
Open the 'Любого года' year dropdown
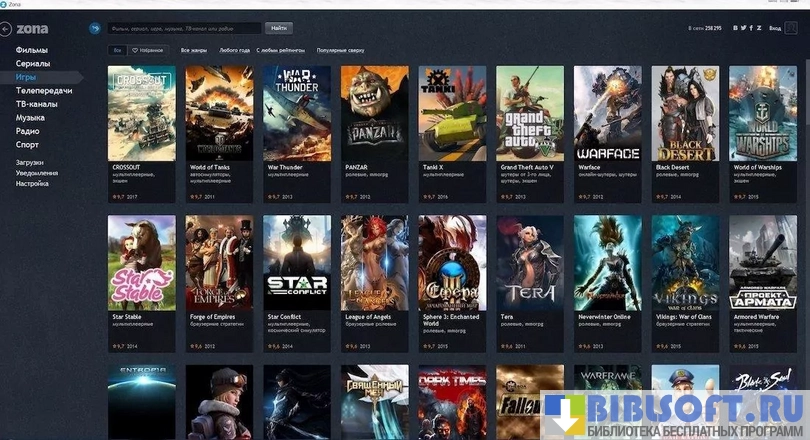coord(234,49)
